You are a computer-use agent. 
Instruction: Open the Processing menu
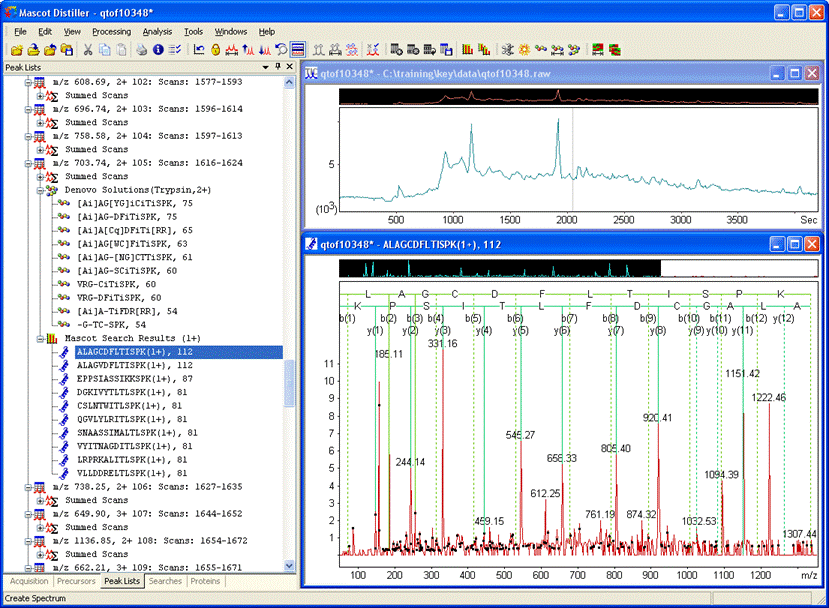click(112, 32)
